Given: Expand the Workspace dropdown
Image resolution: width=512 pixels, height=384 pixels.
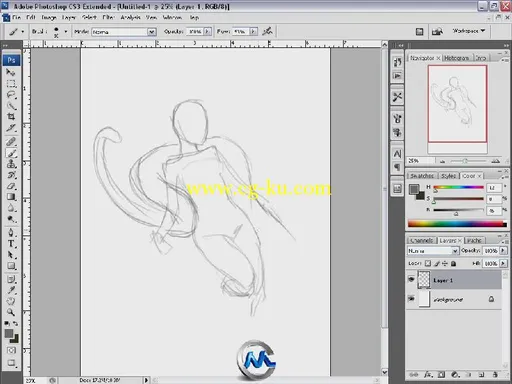Looking at the screenshot, I should 468,31.
